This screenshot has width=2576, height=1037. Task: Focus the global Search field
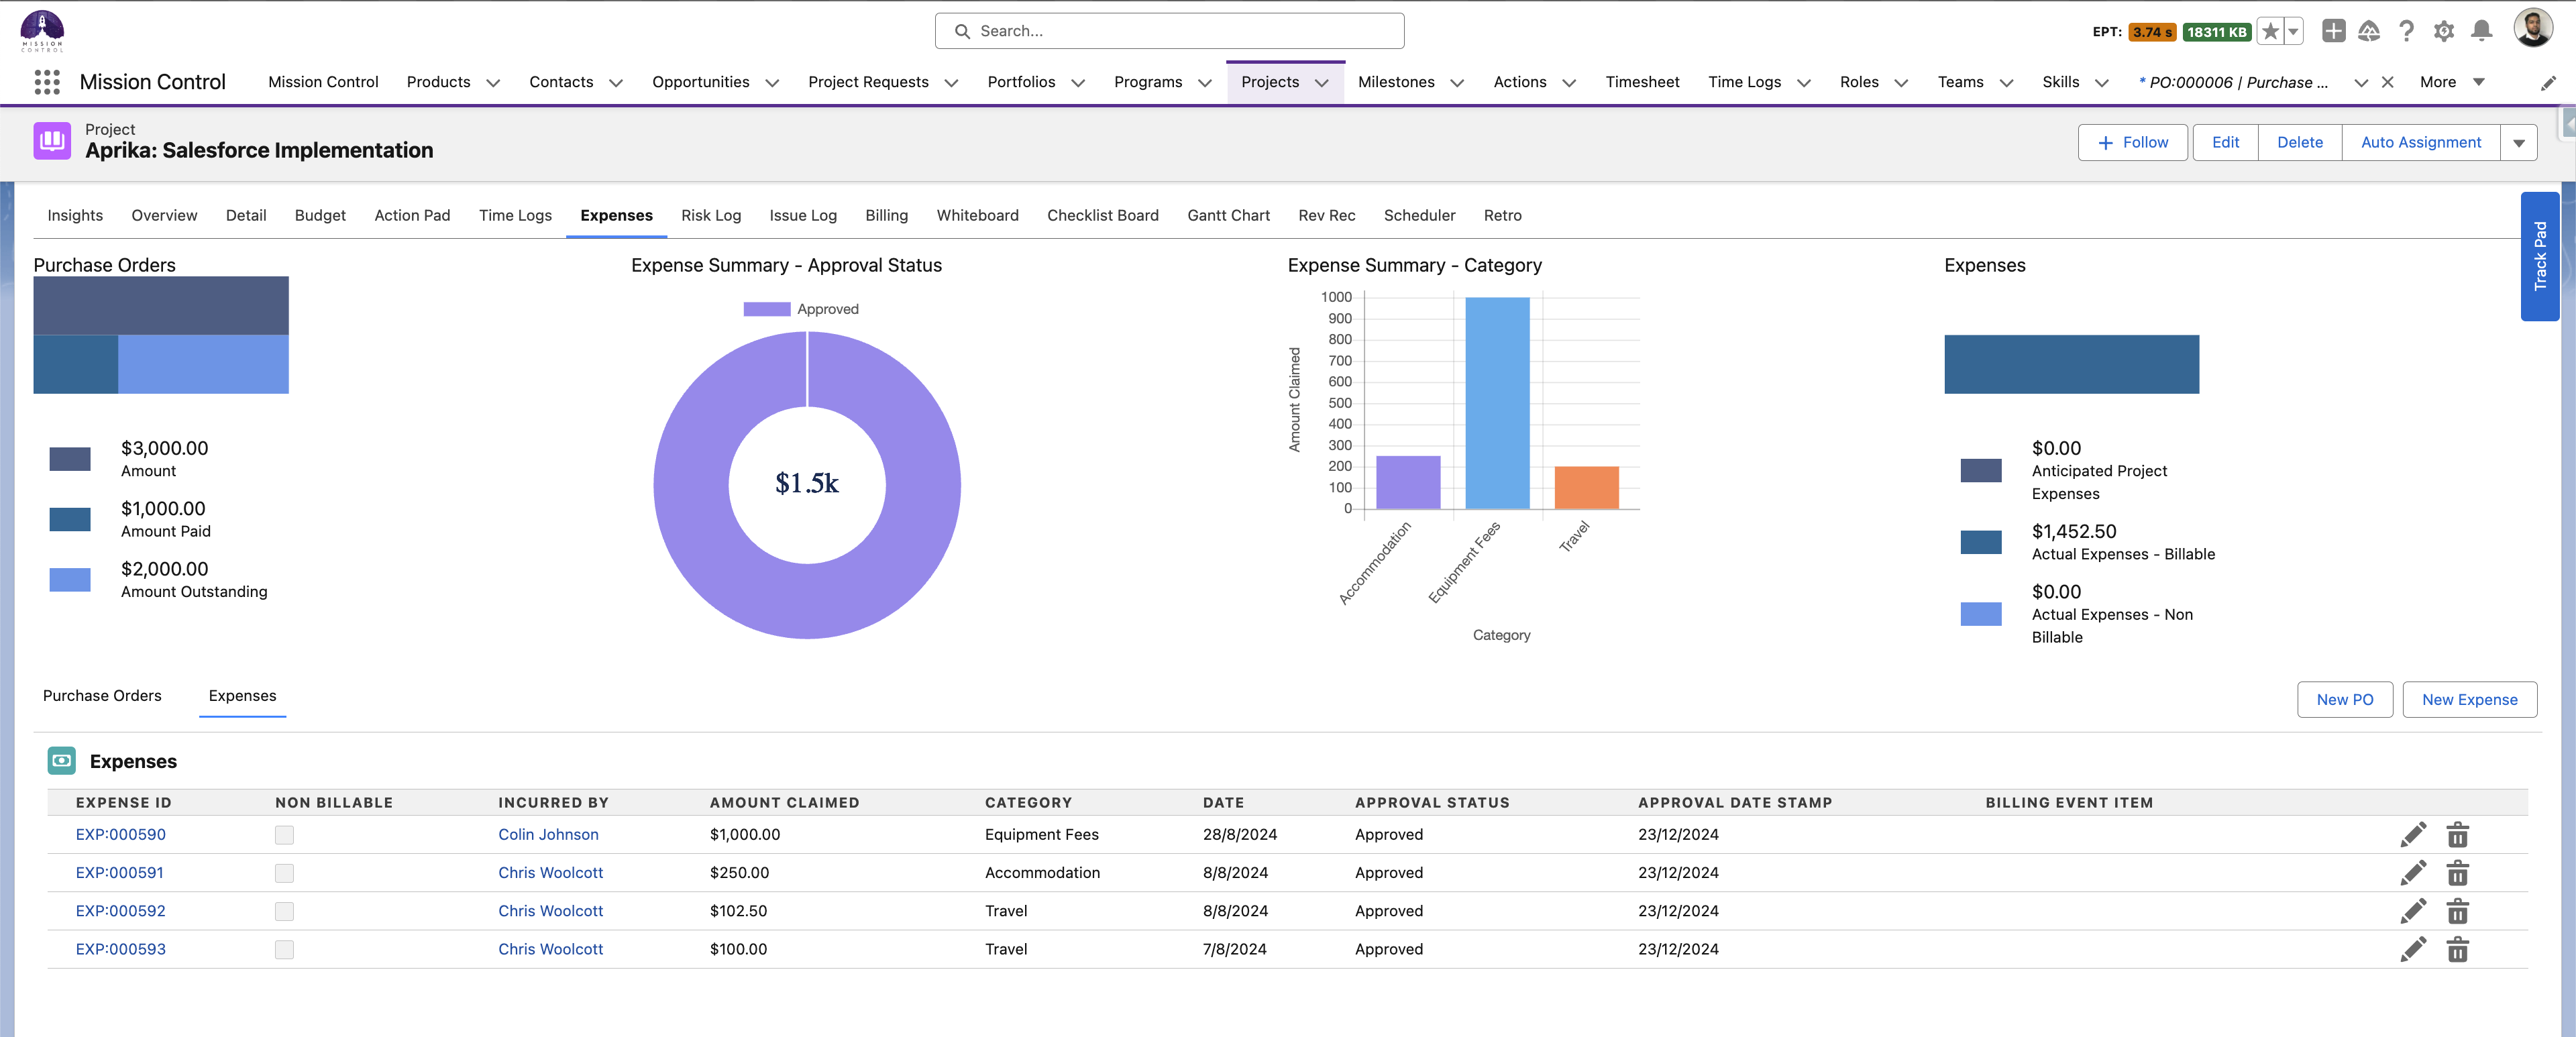point(1169,31)
